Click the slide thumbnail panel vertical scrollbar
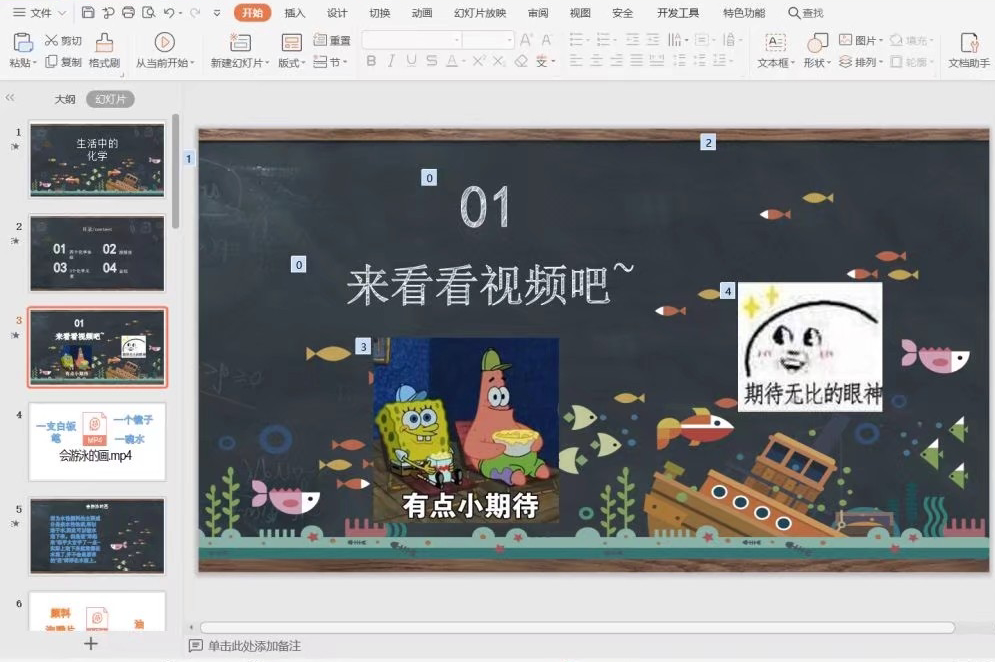995x662 pixels. coord(175,171)
